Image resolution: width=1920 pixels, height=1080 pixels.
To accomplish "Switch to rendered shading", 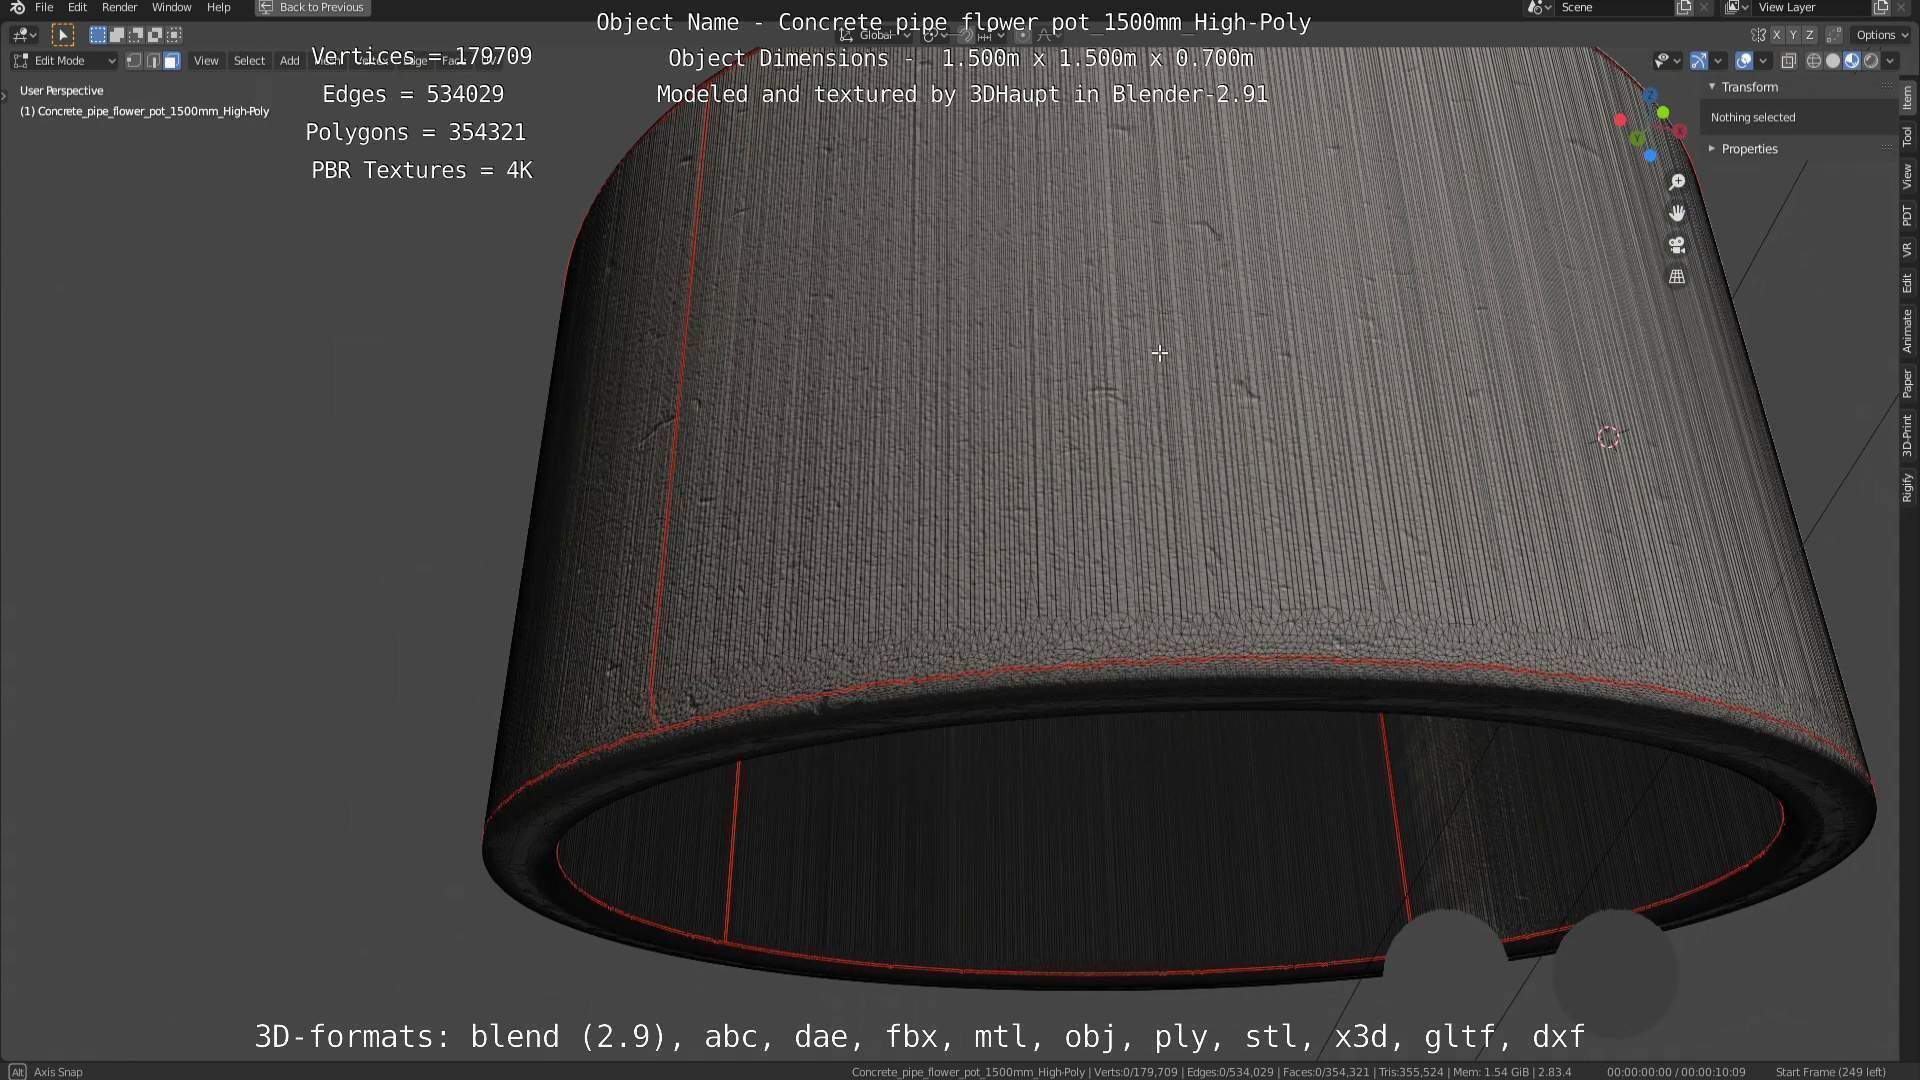I will 1871,61.
